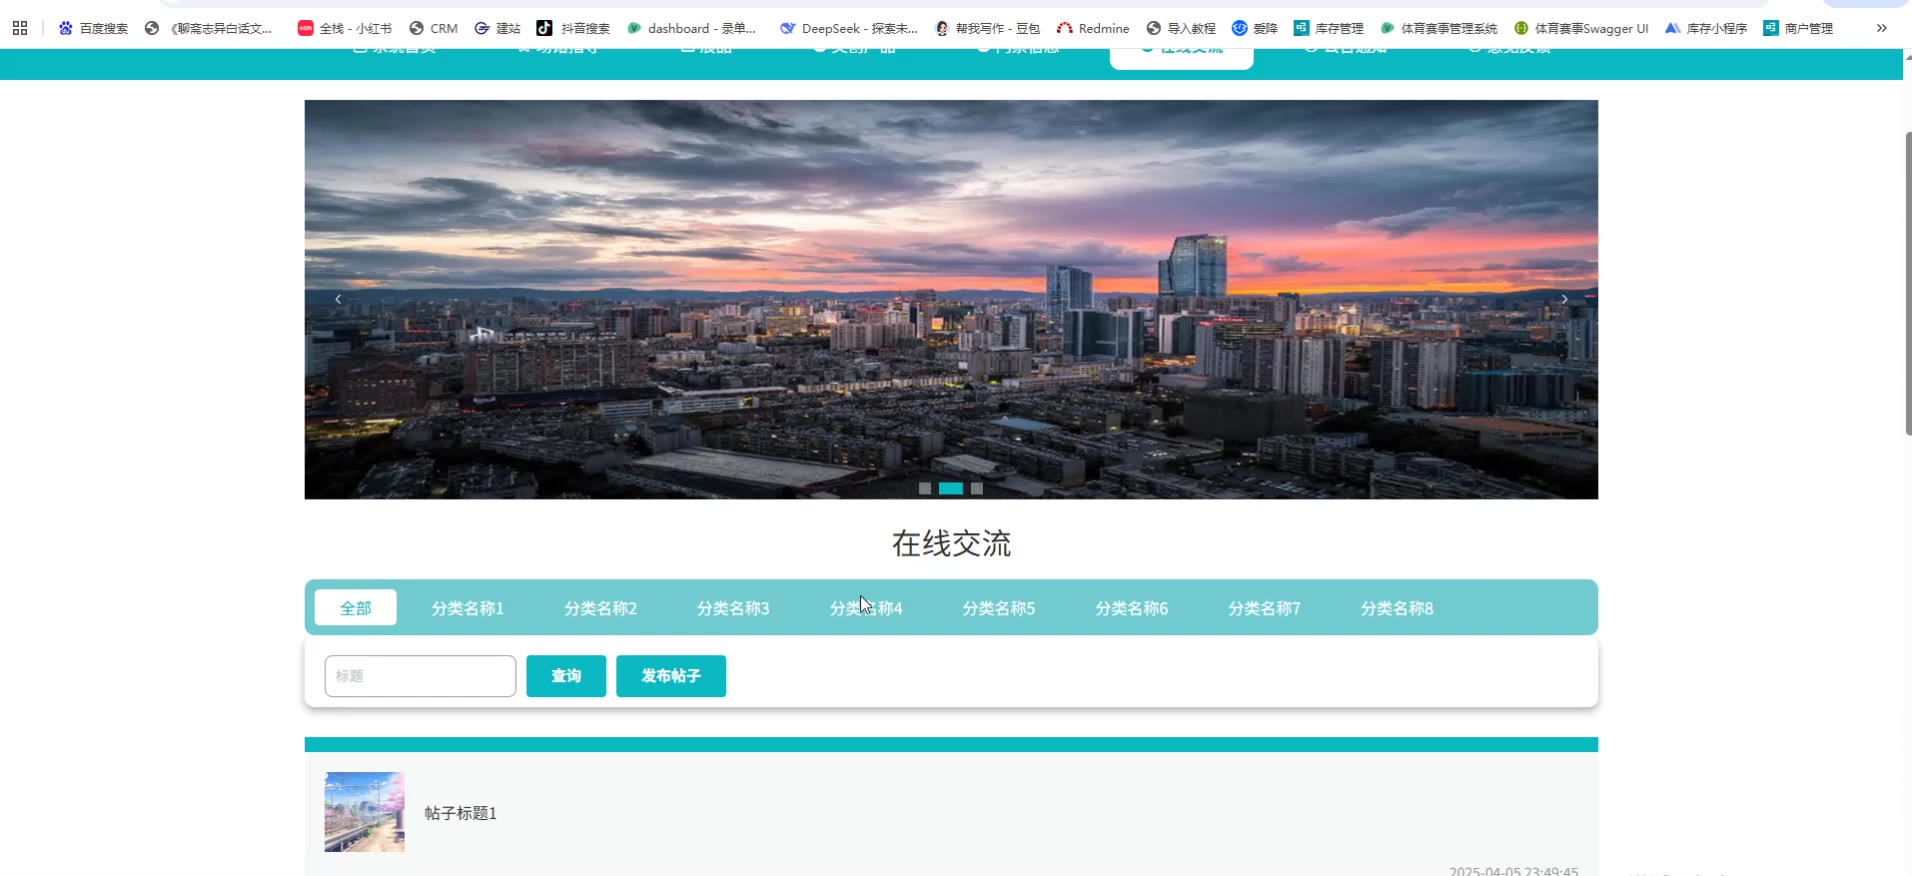Open the 爱降 bookmark
Screen dimensions: 1912x876
tap(1255, 28)
